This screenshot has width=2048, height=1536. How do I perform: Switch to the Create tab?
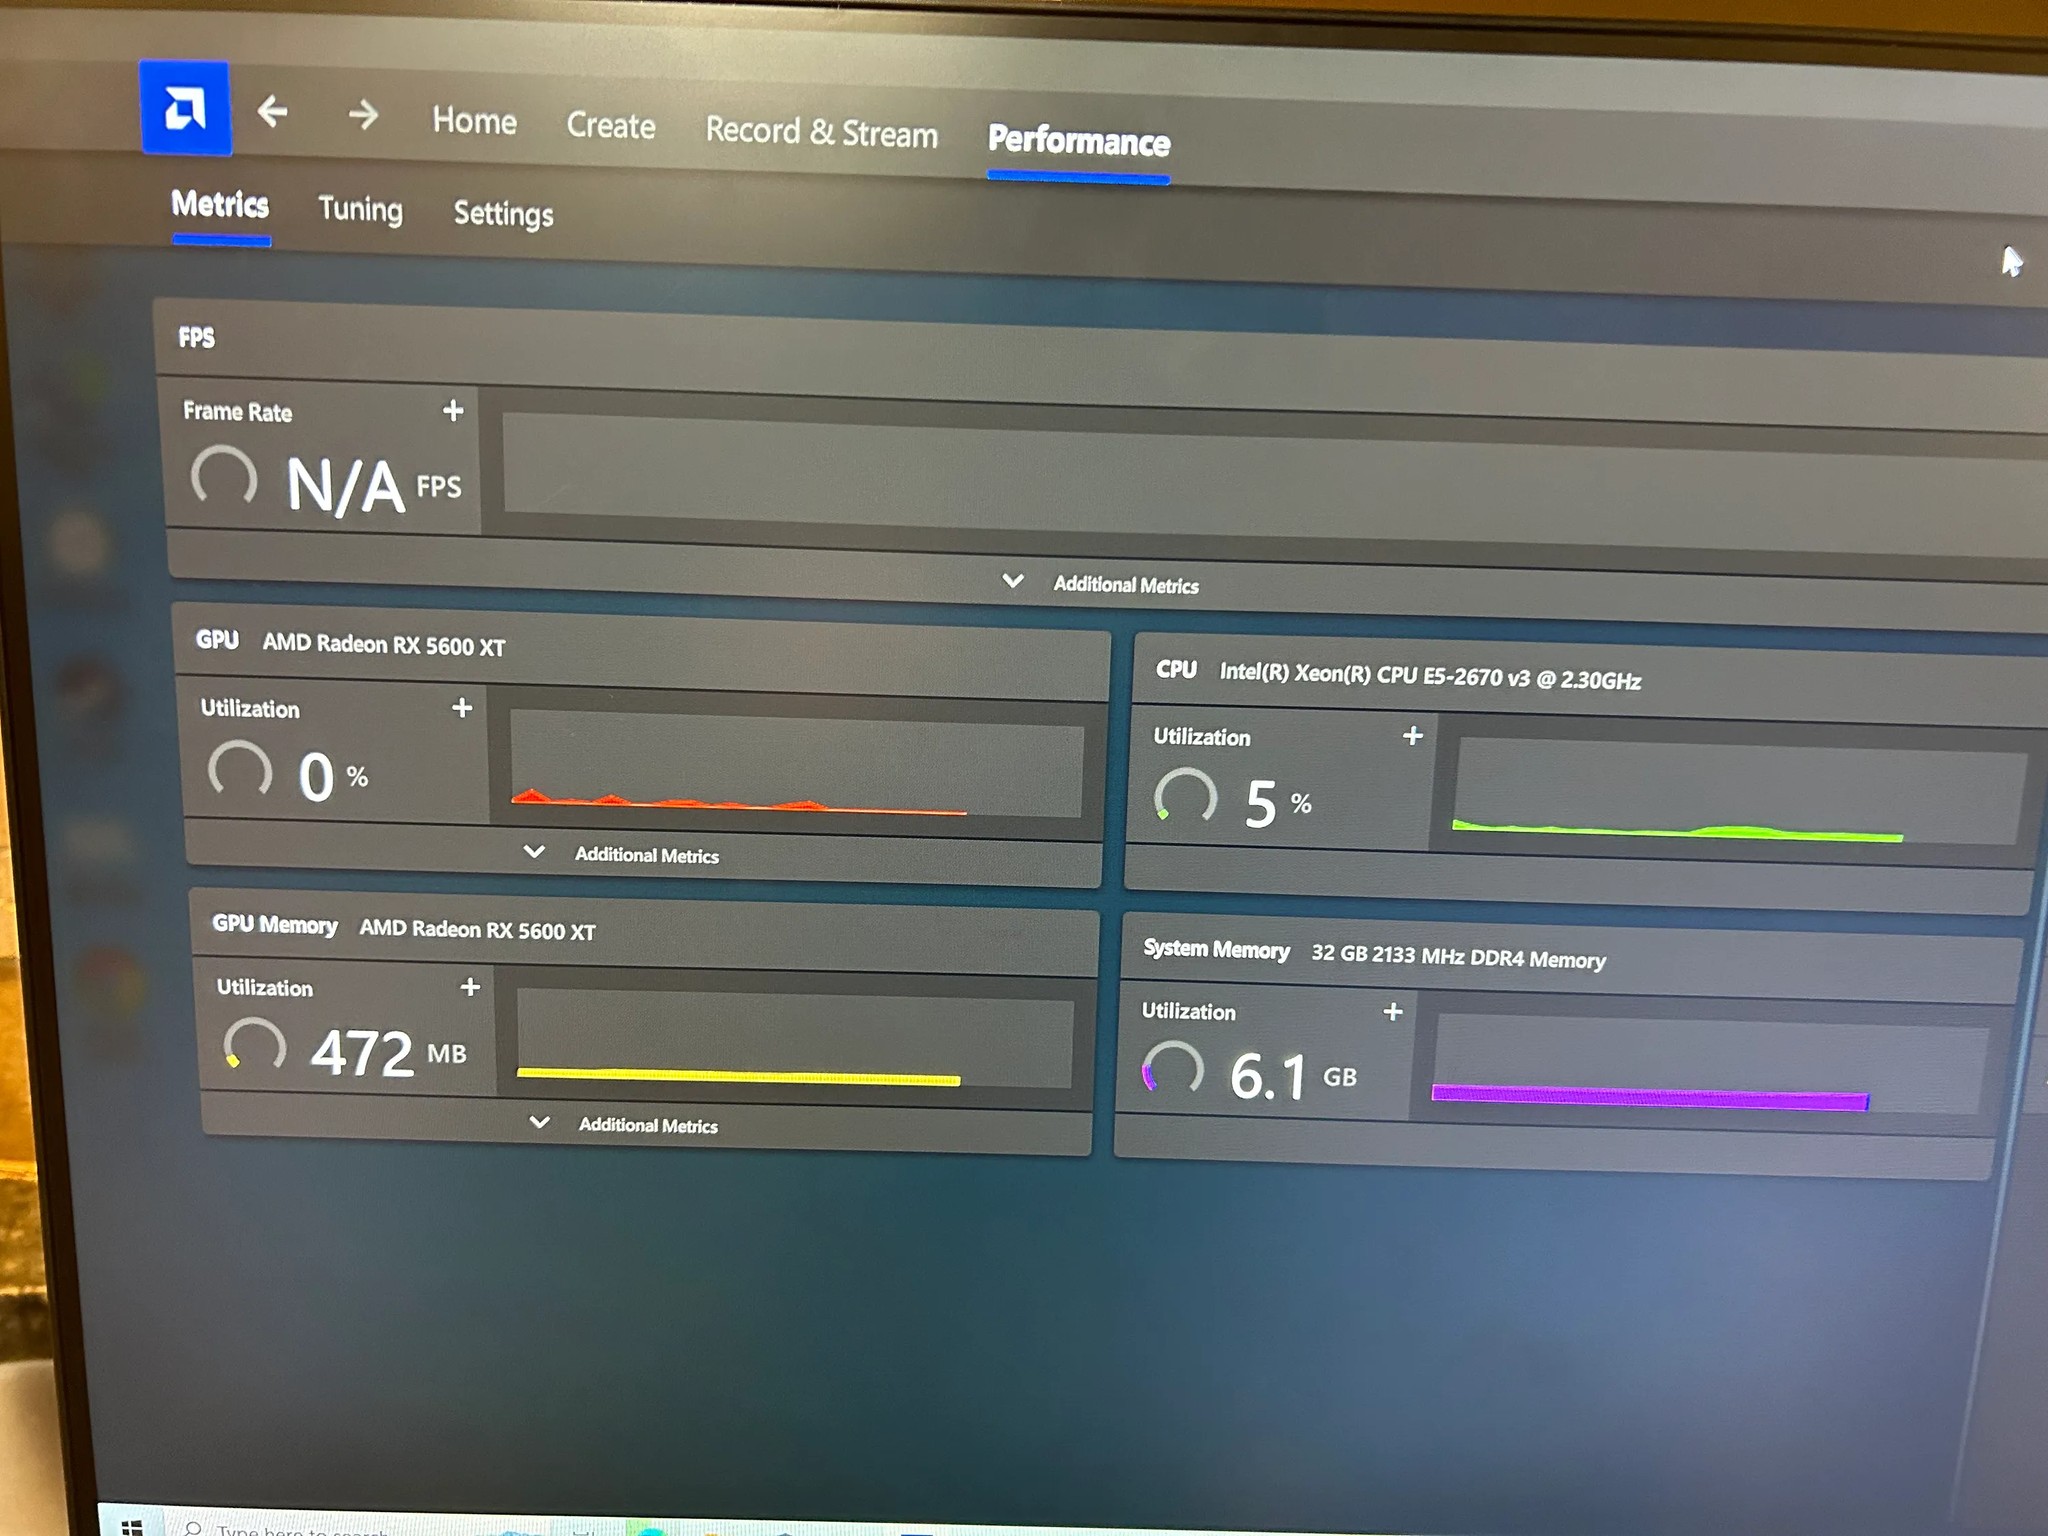click(611, 126)
